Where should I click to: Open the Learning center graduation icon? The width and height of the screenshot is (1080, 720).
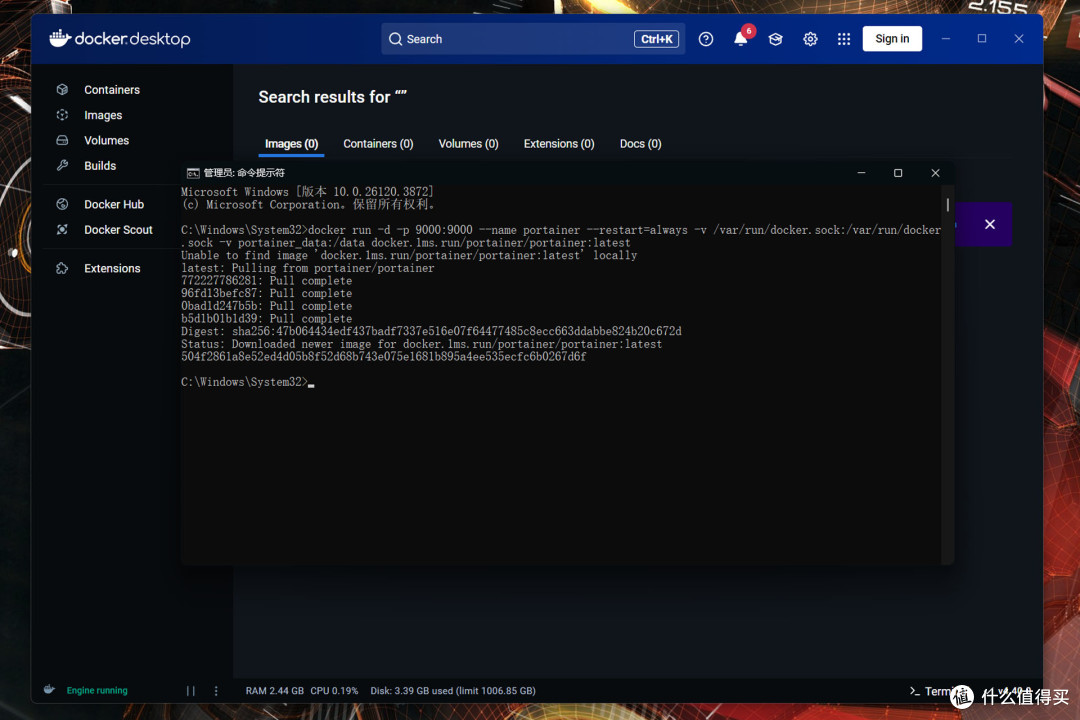[x=776, y=39]
